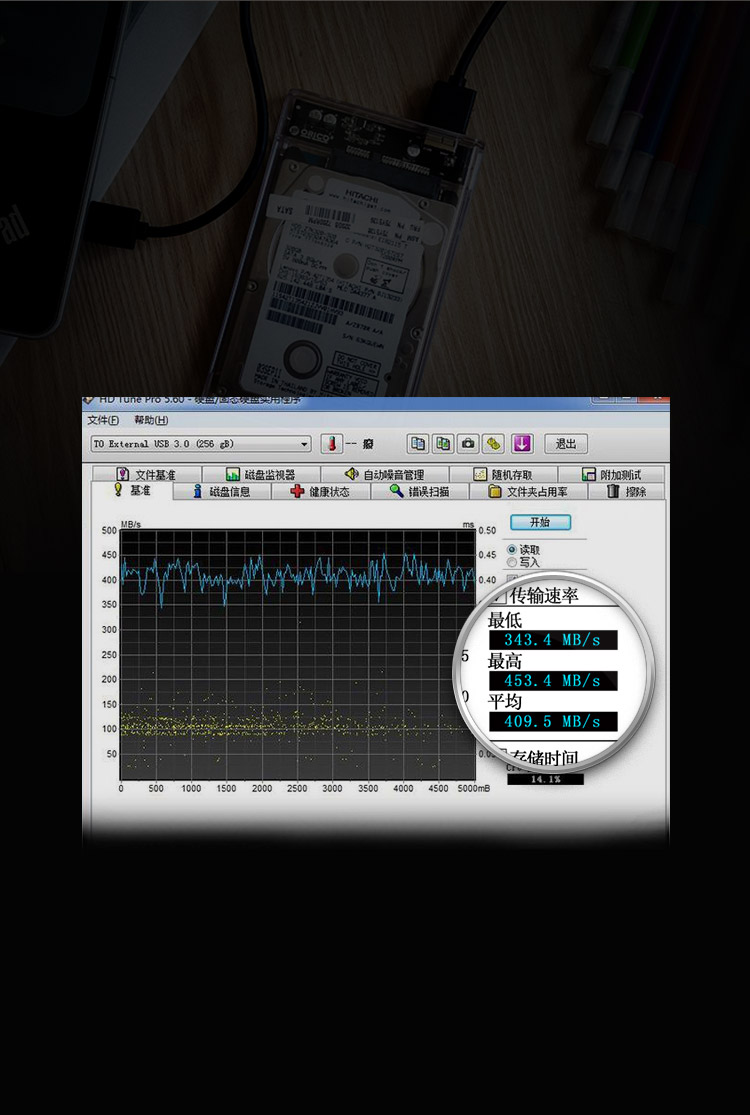Switch to the 擦除 erase tab
The image size is (750, 1115).
(626, 491)
